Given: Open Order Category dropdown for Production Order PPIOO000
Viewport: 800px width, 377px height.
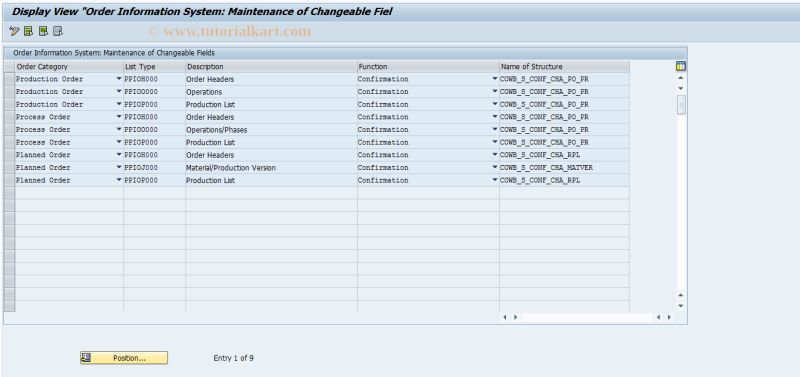Looking at the screenshot, I should pos(119,92).
